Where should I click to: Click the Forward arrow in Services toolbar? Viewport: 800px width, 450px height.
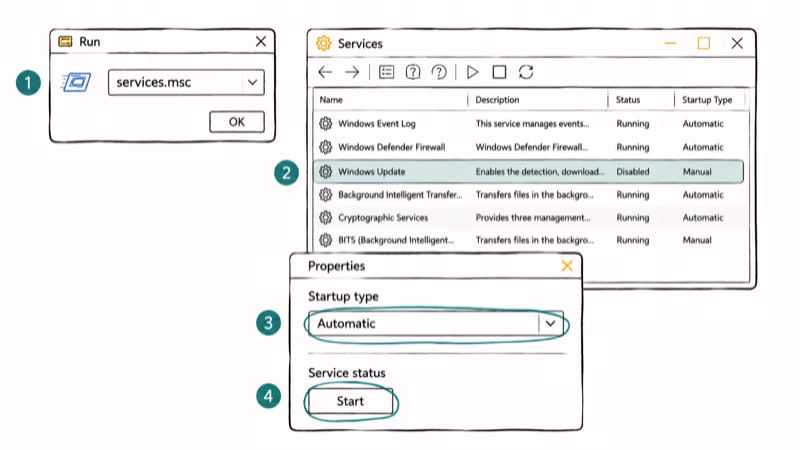tap(352, 72)
